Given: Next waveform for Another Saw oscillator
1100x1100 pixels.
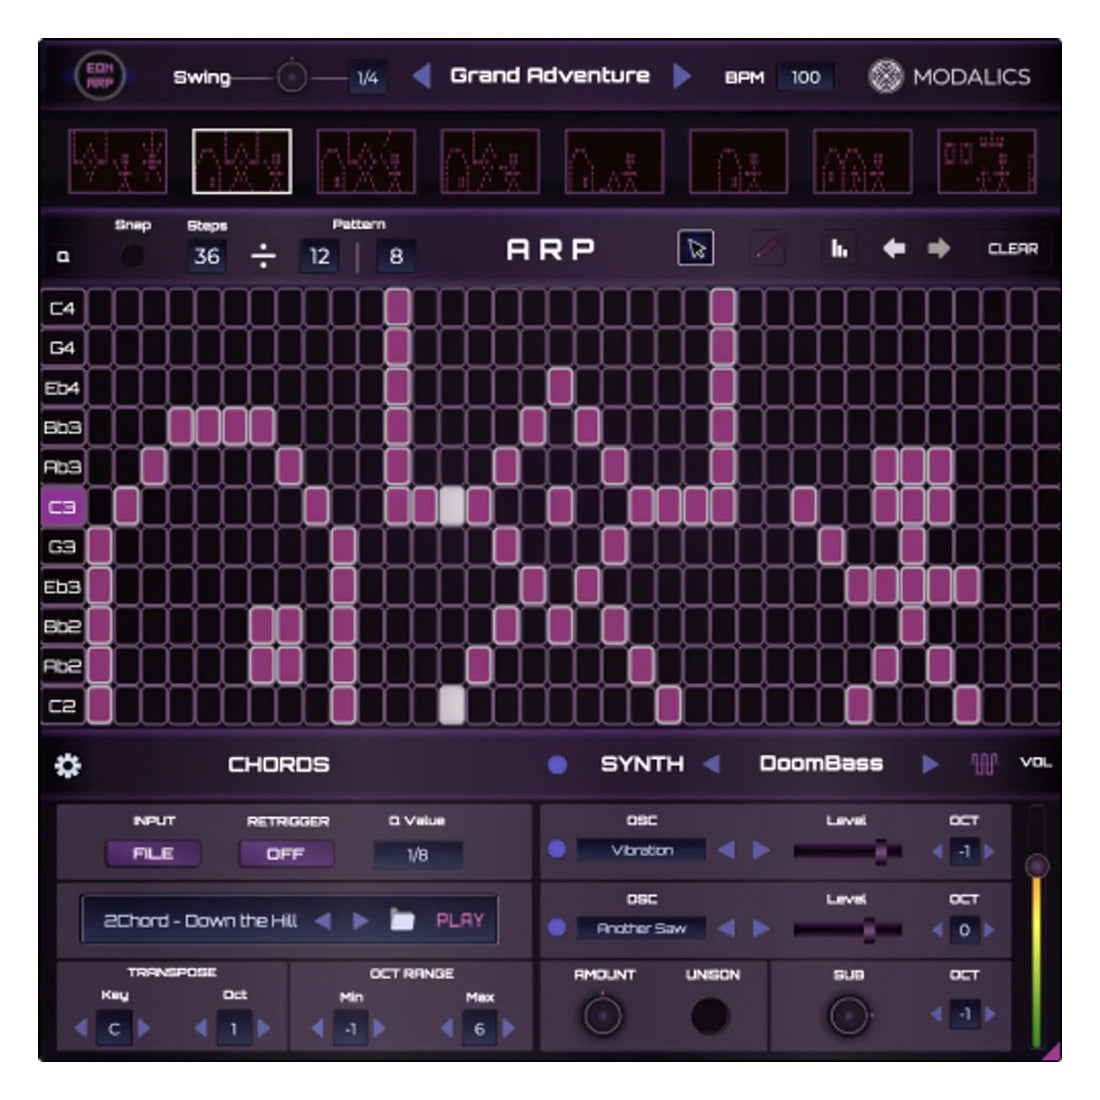Looking at the screenshot, I should (761, 929).
